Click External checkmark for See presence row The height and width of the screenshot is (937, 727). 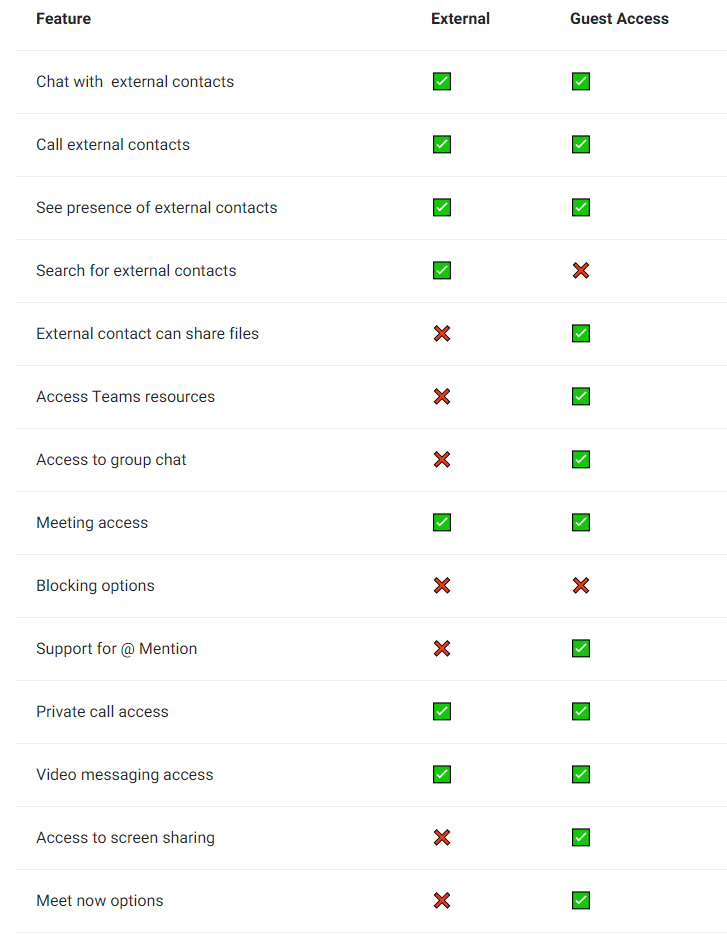[x=441, y=207]
